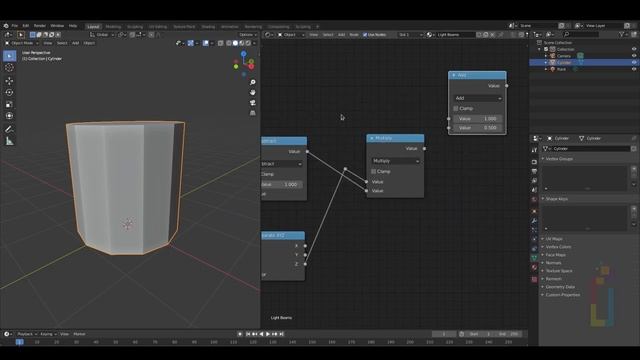Open the Edit menu
This screenshot has width=640, height=360.
tap(26, 26)
